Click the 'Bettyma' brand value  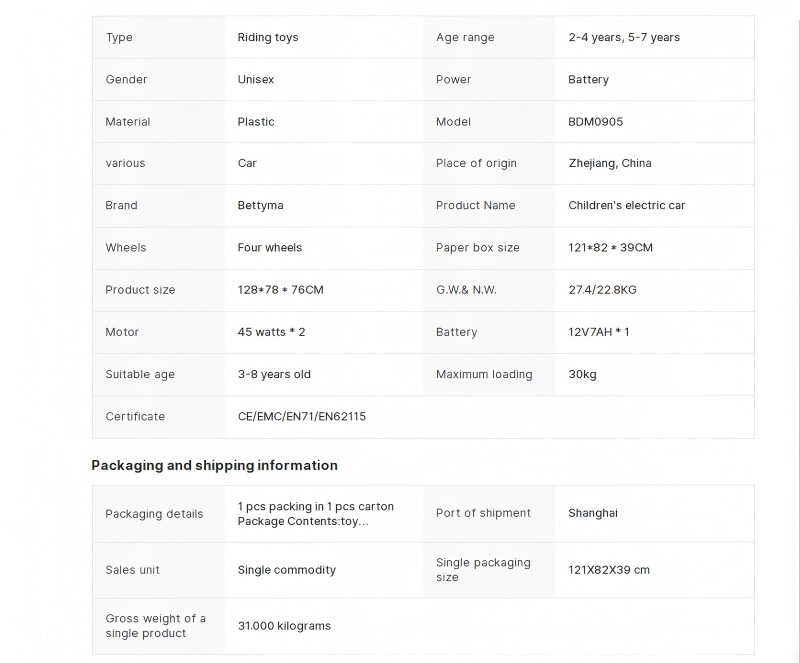[260, 206]
